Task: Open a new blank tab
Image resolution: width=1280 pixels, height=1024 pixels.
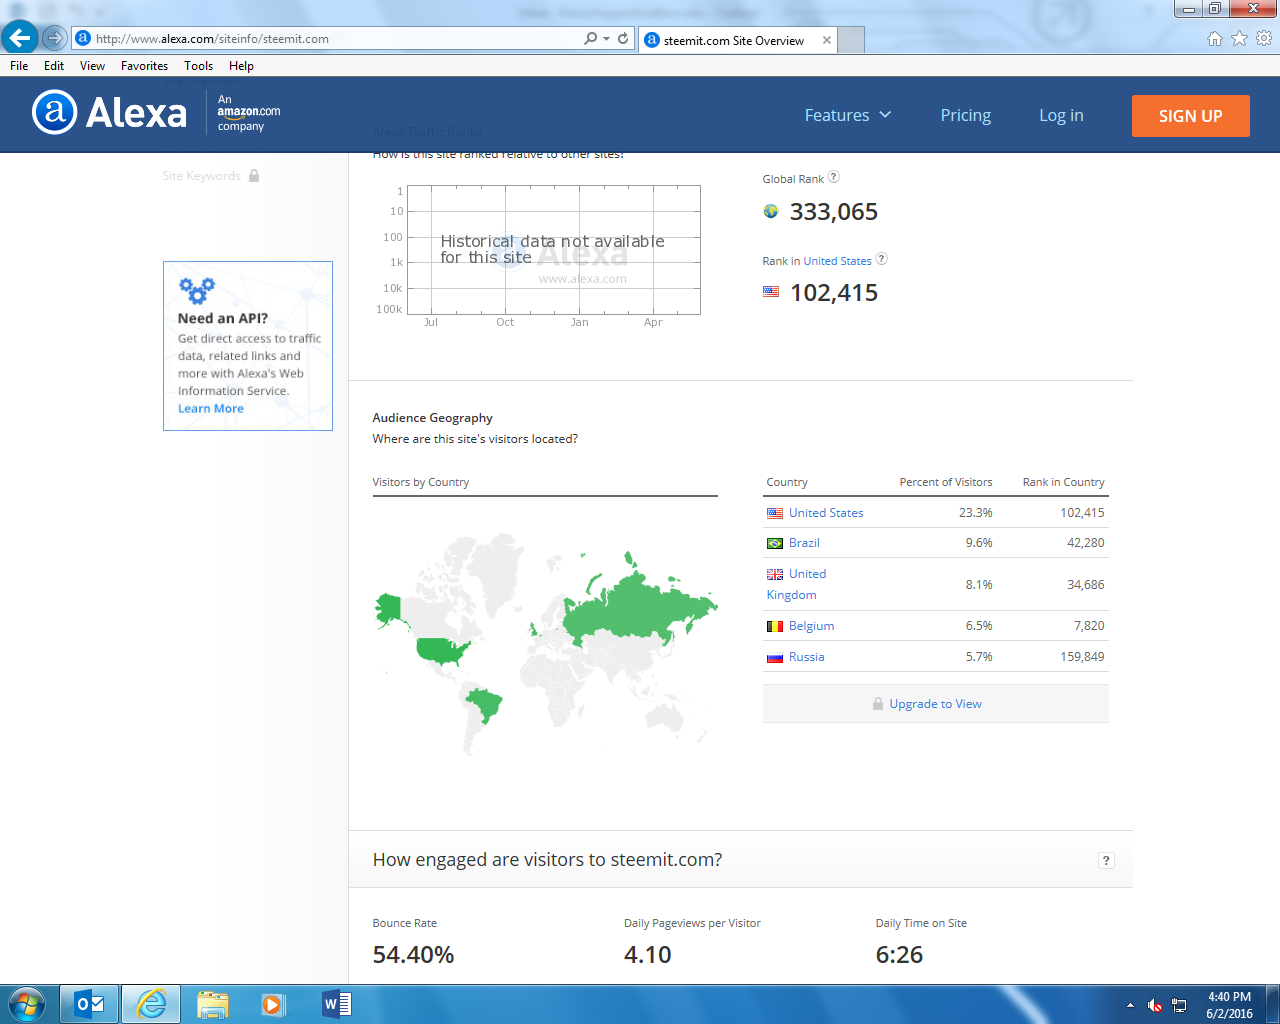Action: pos(851,40)
